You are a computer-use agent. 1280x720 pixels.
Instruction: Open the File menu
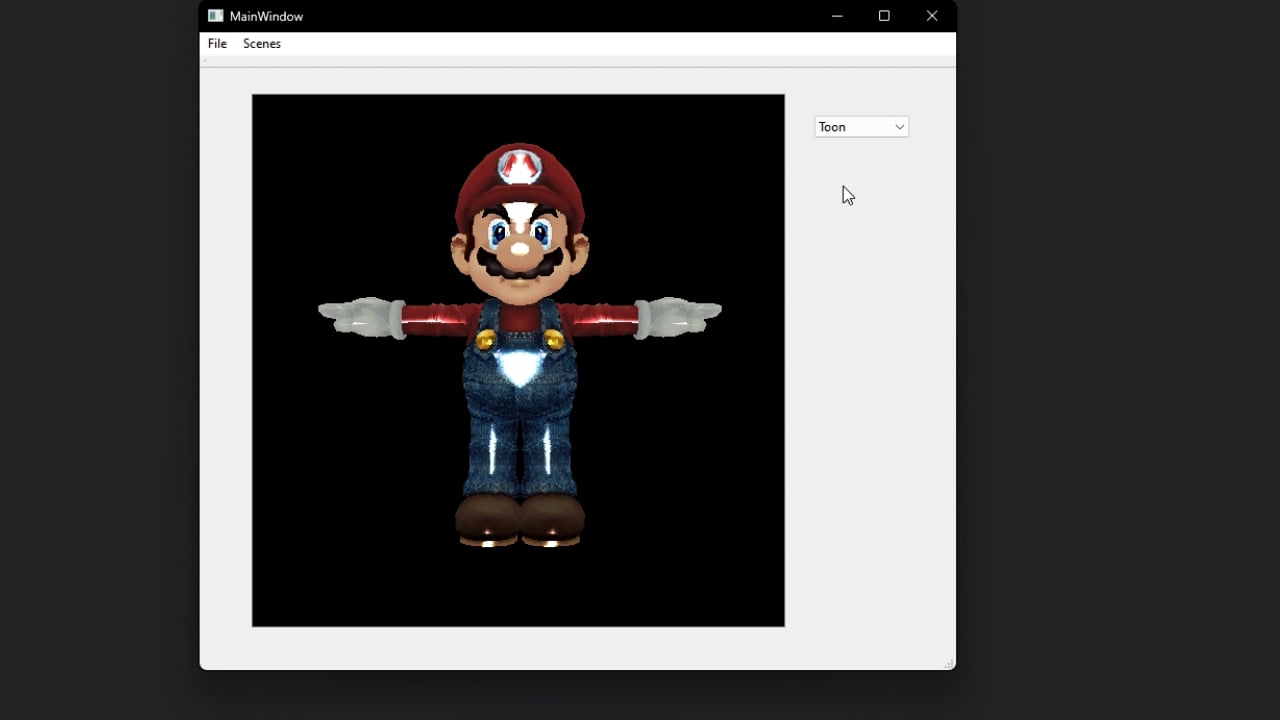[217, 44]
